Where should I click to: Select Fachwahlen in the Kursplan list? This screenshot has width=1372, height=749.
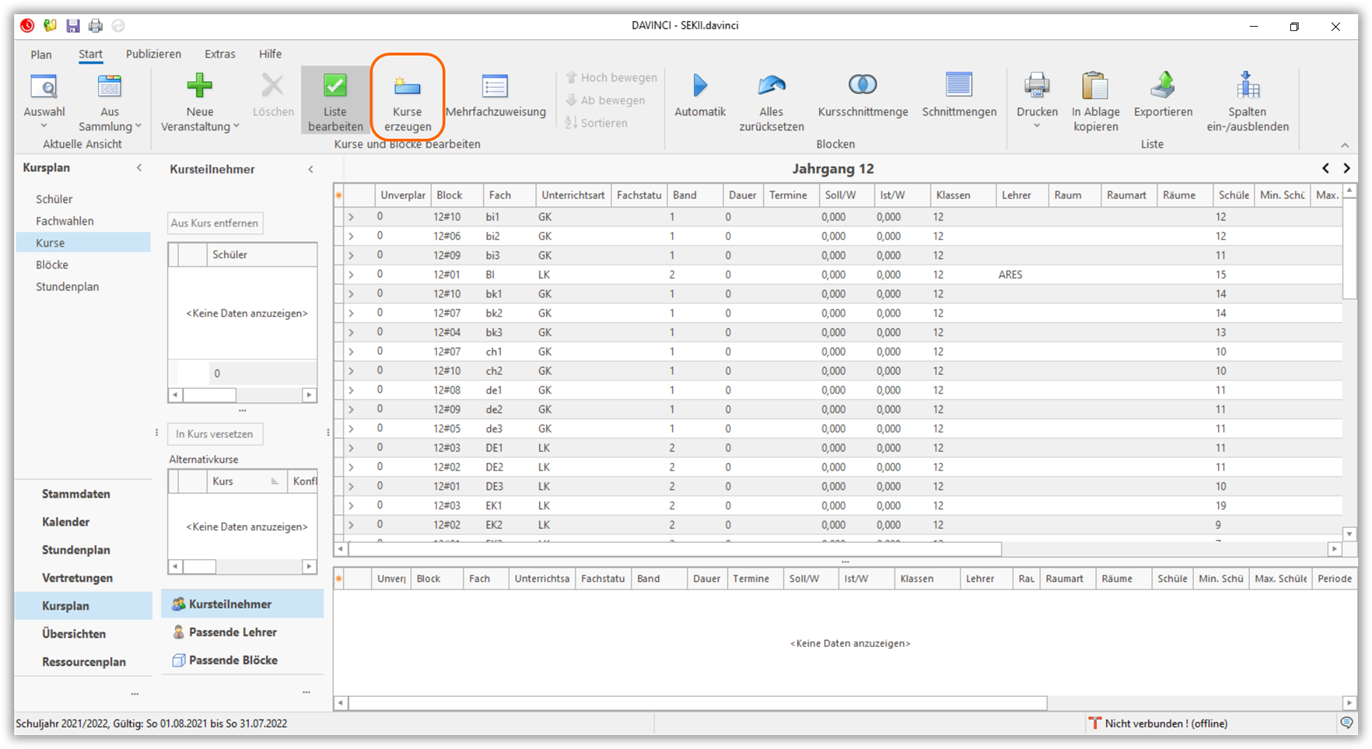click(65, 221)
